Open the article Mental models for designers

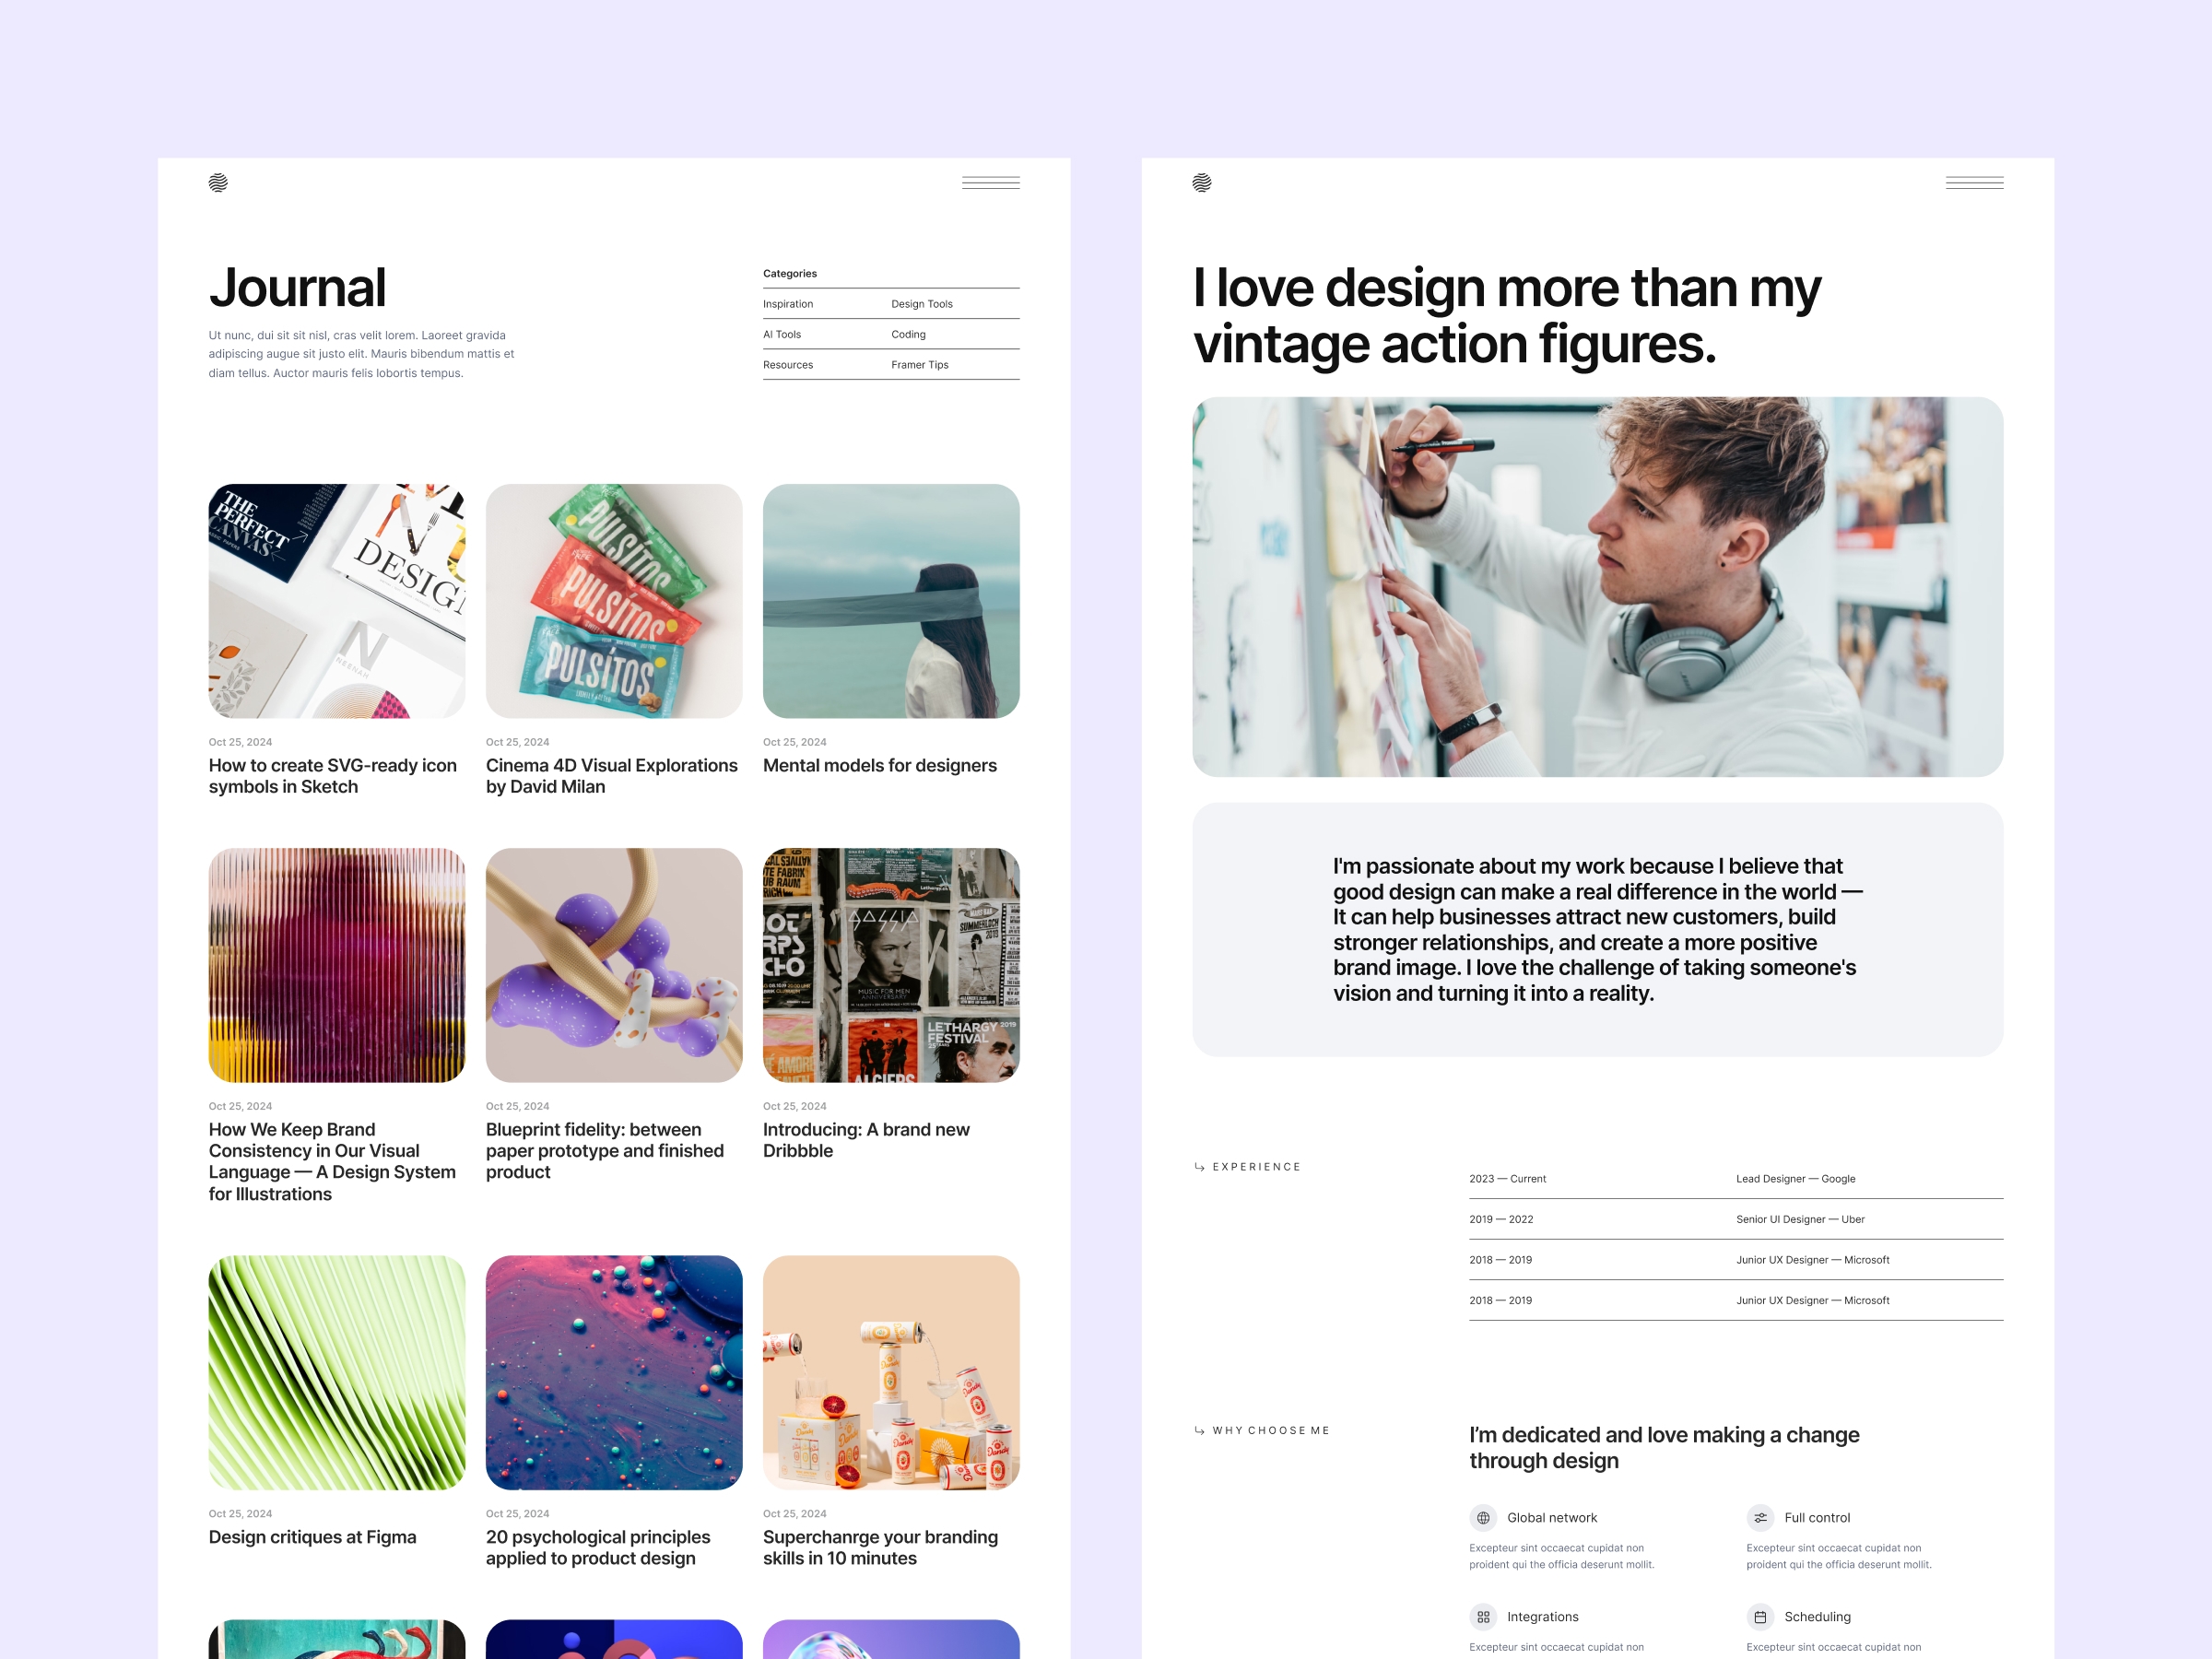coord(880,765)
